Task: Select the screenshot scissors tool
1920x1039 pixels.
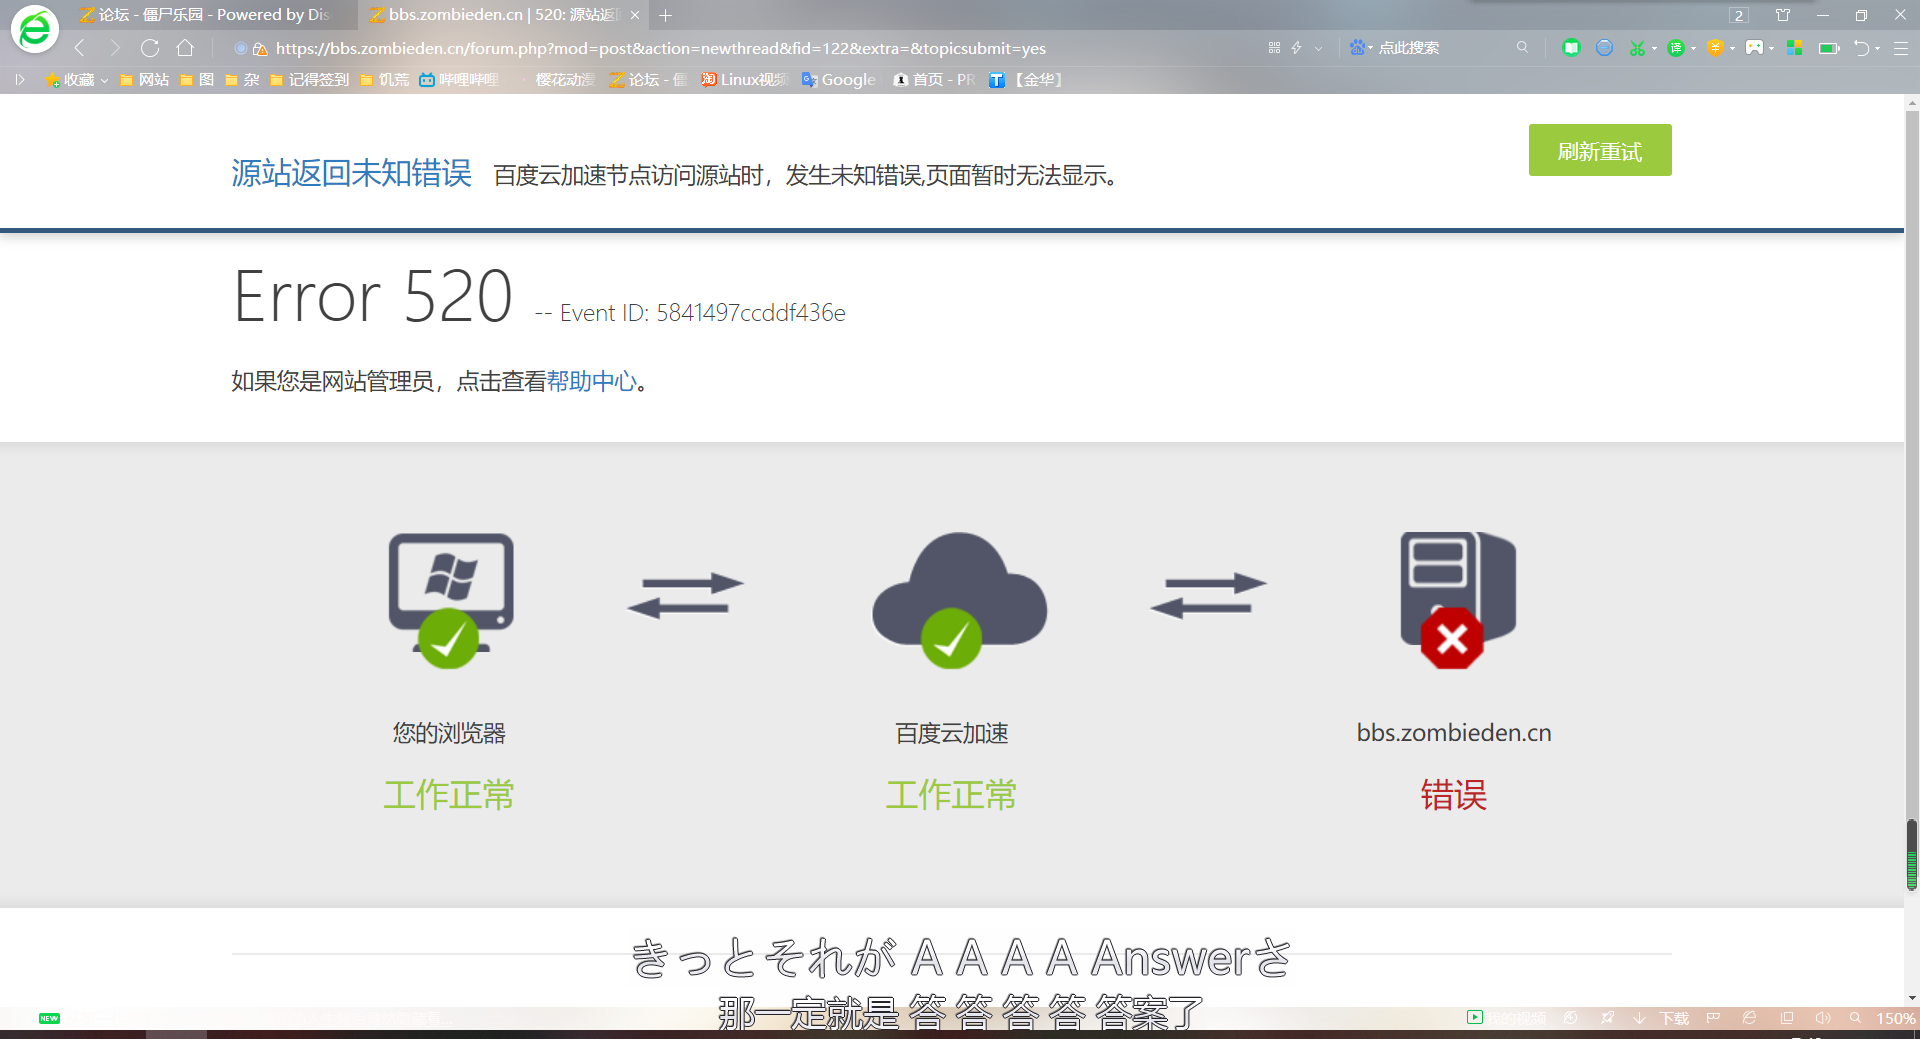Action: click(x=1638, y=47)
